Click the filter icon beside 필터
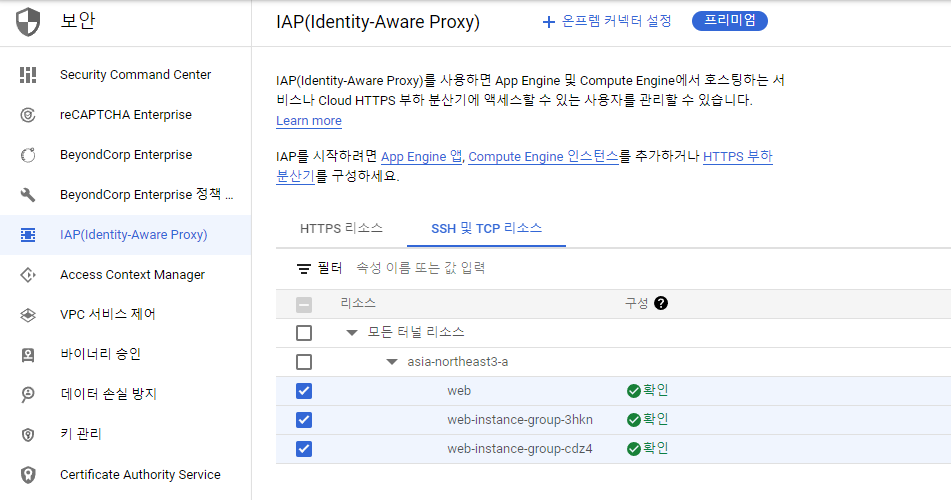This screenshot has width=951, height=500. 304,268
